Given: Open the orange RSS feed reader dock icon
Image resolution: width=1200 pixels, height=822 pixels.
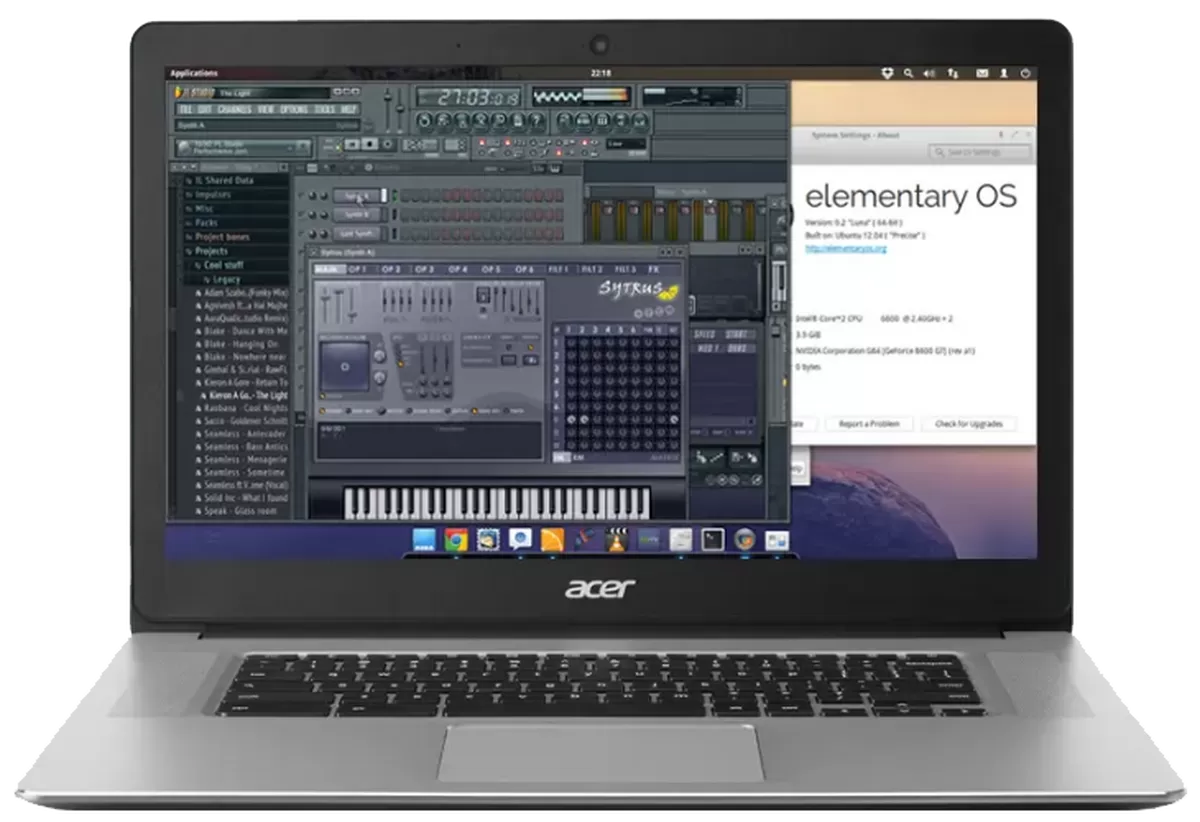Looking at the screenshot, I should (552, 540).
